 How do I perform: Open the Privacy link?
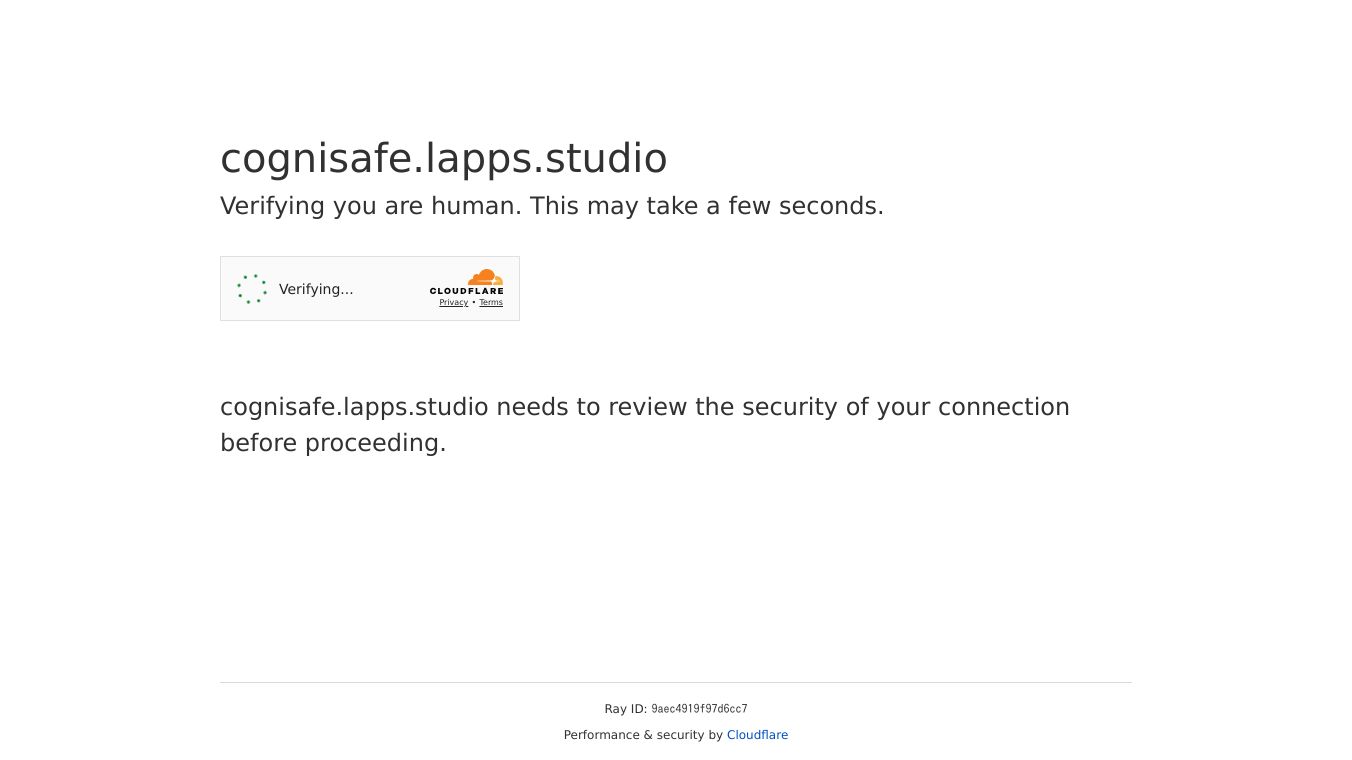453,302
